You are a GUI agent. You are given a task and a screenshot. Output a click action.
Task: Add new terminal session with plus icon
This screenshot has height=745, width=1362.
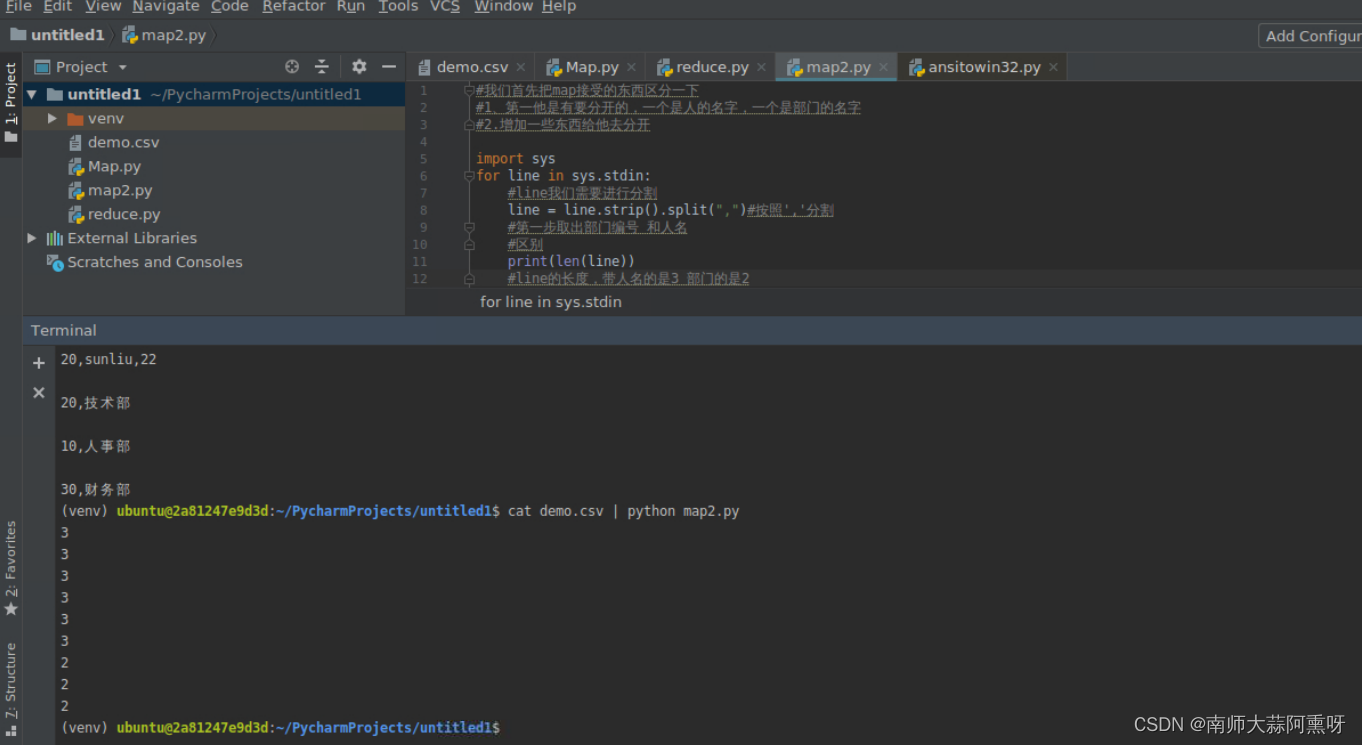click(x=39, y=363)
